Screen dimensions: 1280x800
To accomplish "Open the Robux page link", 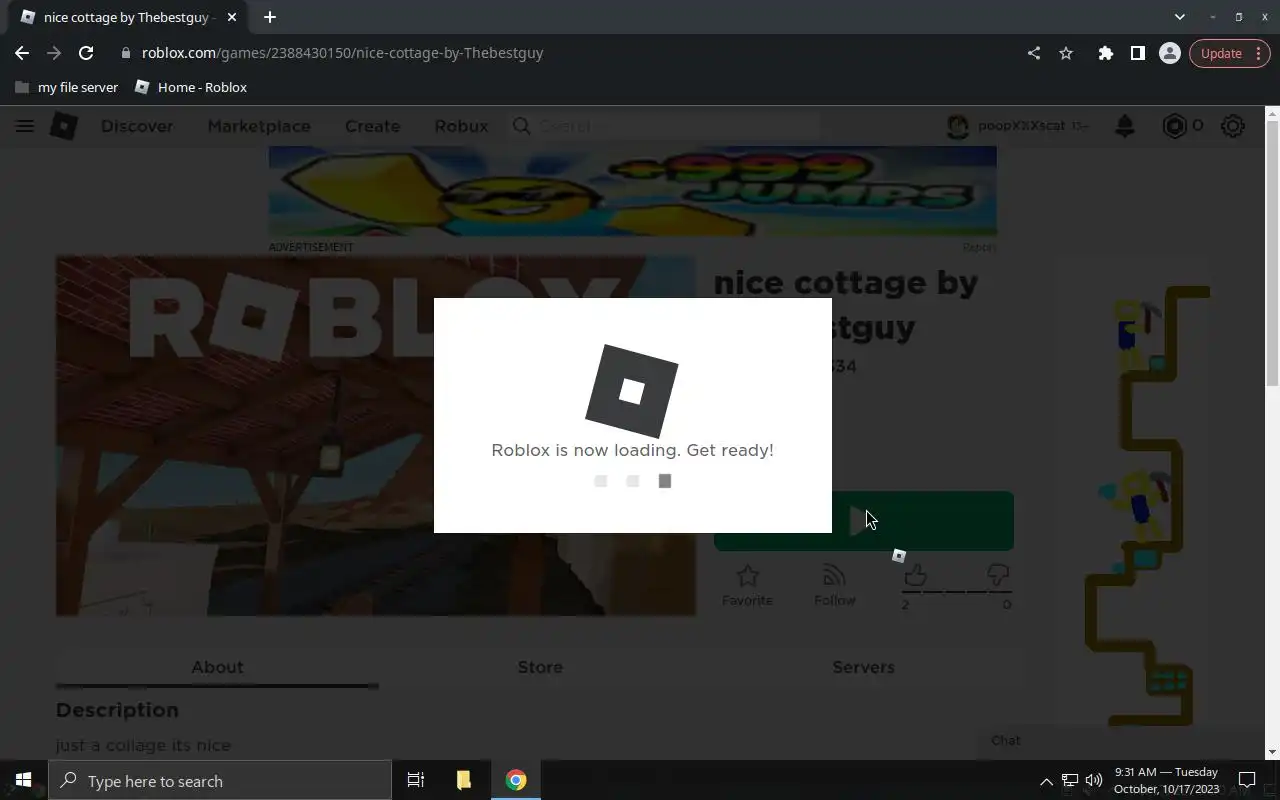I will (461, 126).
